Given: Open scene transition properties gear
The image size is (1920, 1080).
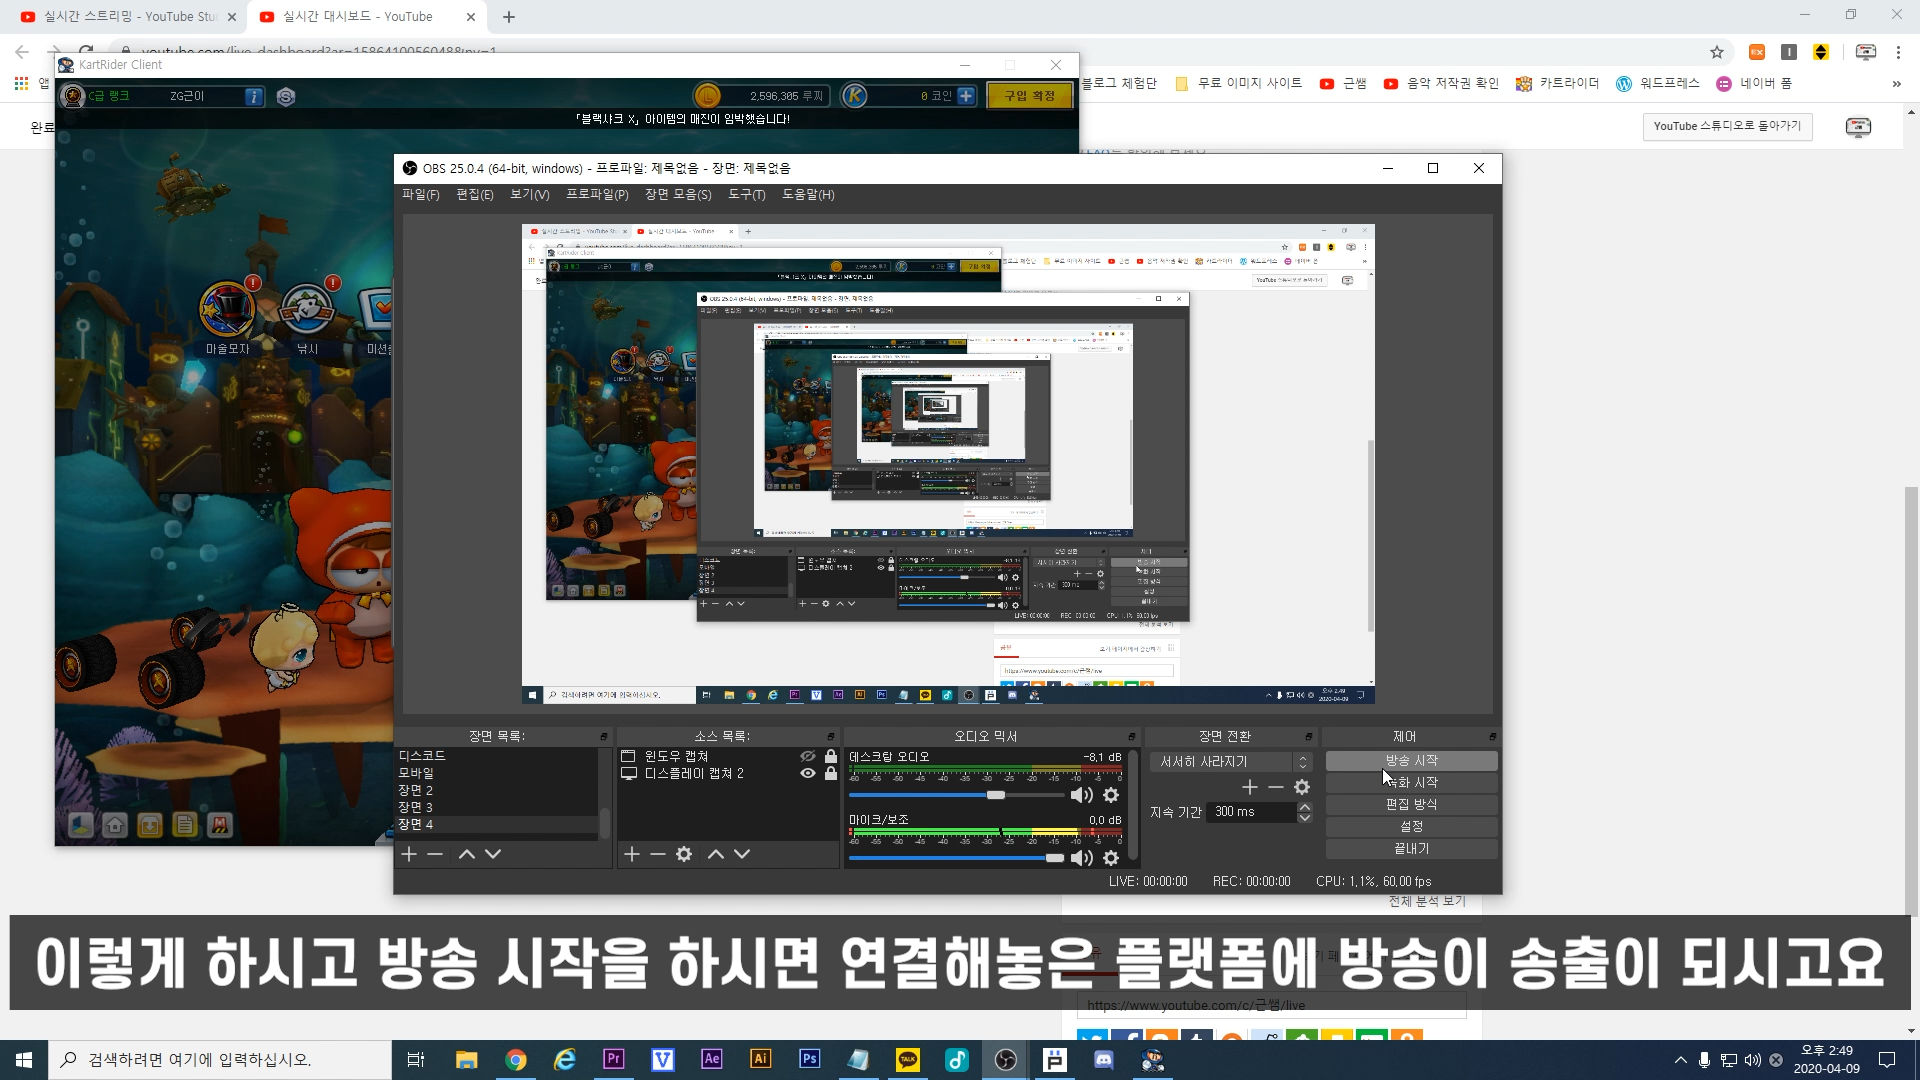Looking at the screenshot, I should [1302, 788].
